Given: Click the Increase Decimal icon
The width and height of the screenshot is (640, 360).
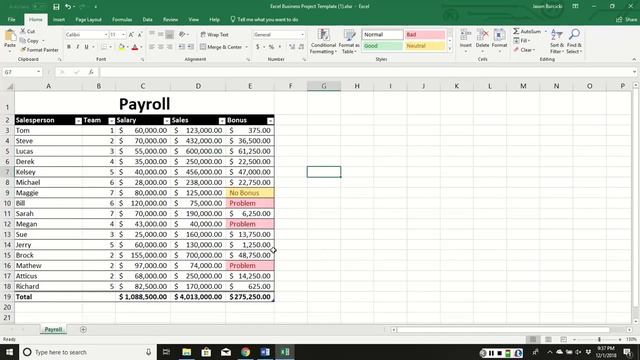Looking at the screenshot, I should pyautogui.click(x=292, y=47).
